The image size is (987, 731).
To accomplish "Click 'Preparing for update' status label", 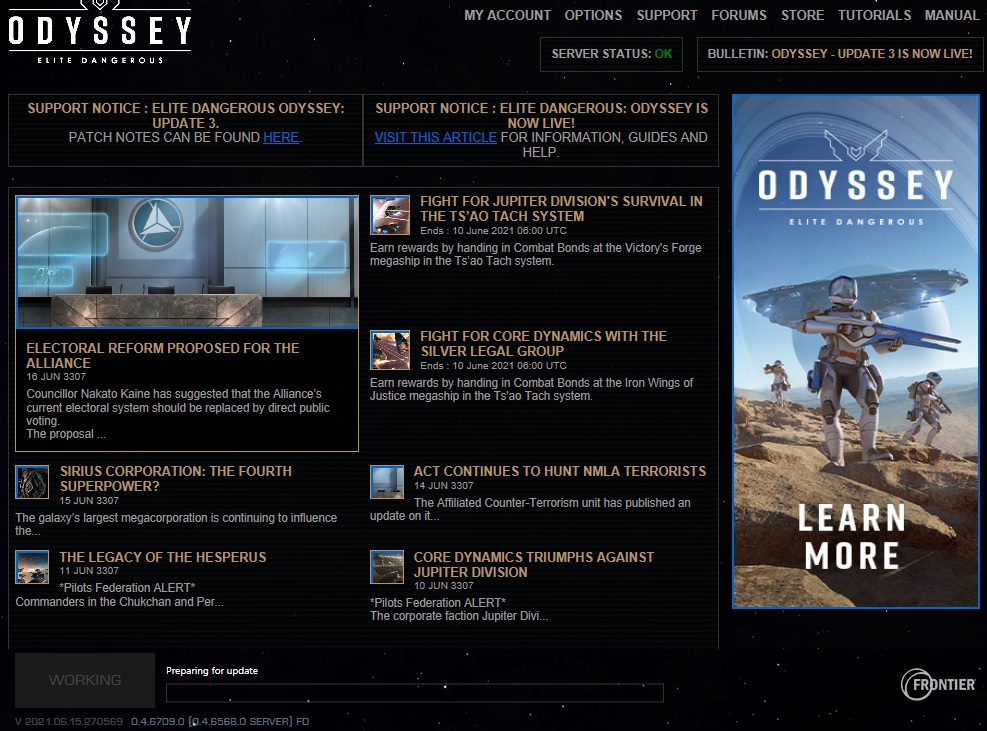I will pos(212,671).
